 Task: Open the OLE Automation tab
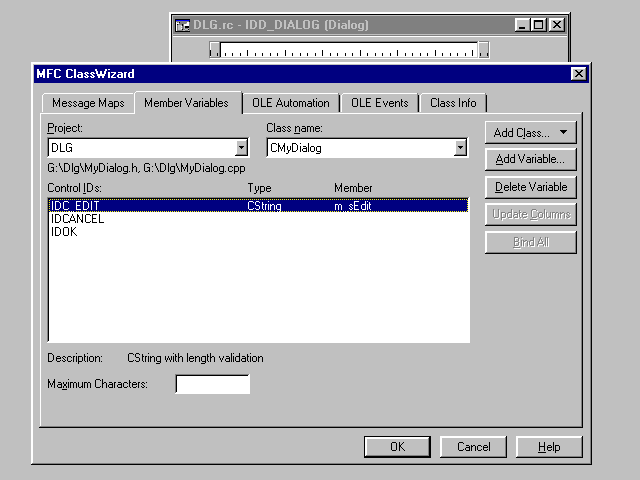[x=290, y=103]
